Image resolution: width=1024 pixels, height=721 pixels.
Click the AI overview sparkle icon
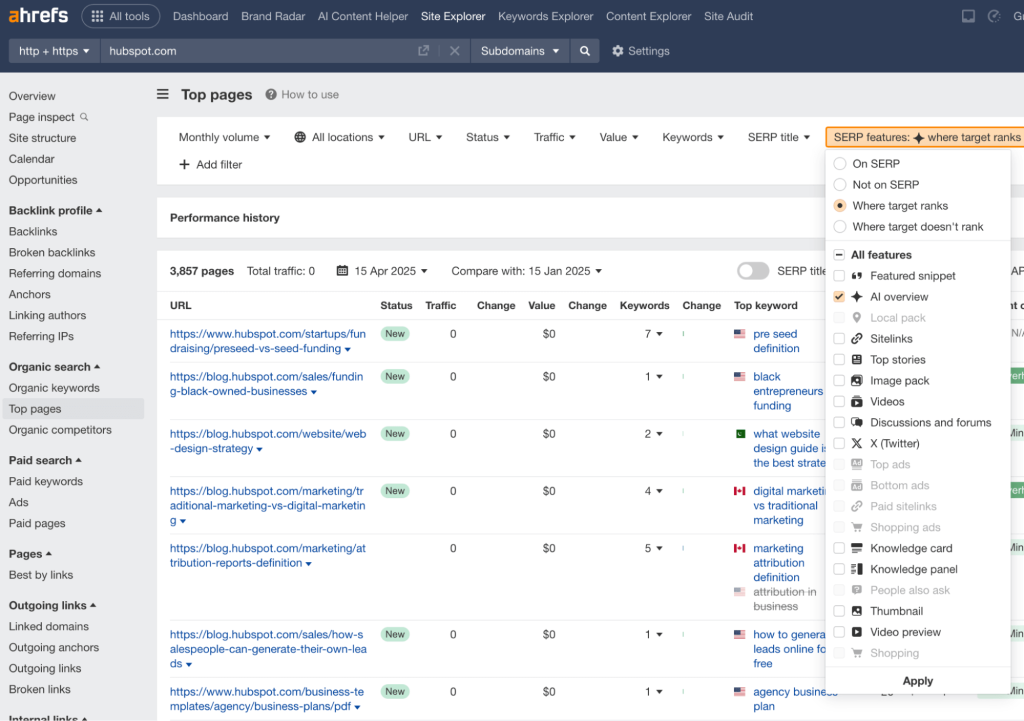pyautogui.click(x=857, y=296)
